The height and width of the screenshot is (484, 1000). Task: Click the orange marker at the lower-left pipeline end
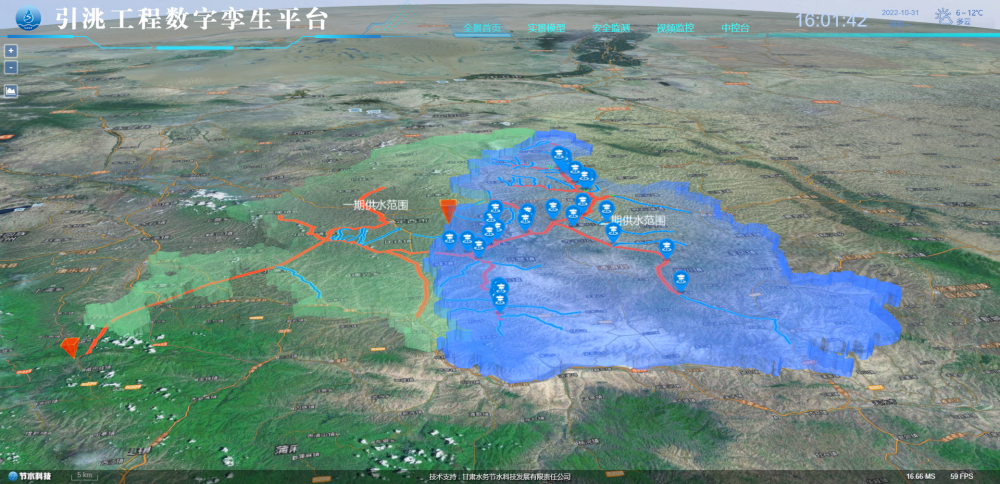click(70, 346)
